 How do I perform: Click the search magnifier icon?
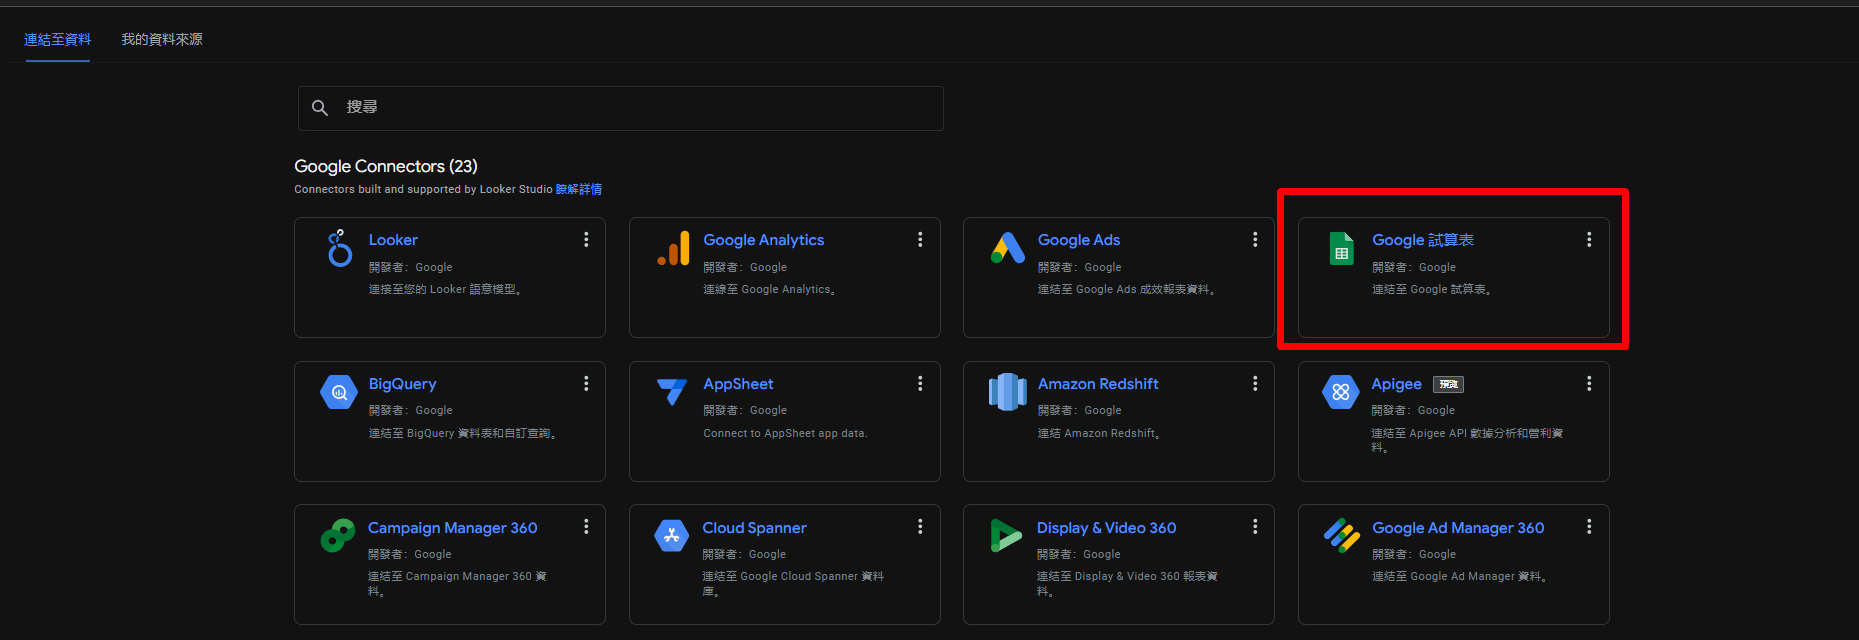(320, 107)
